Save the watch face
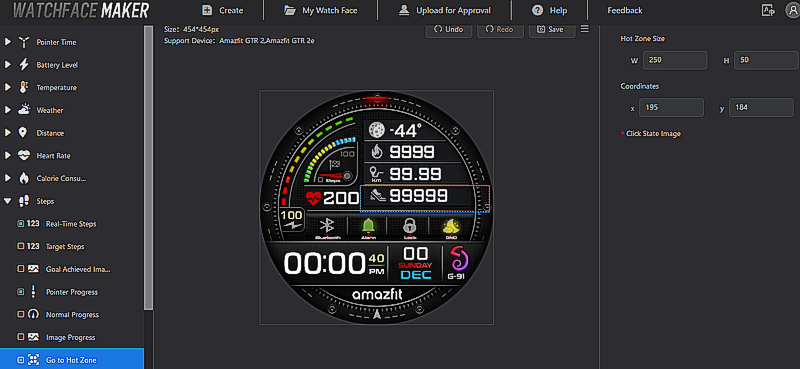 pyautogui.click(x=552, y=30)
